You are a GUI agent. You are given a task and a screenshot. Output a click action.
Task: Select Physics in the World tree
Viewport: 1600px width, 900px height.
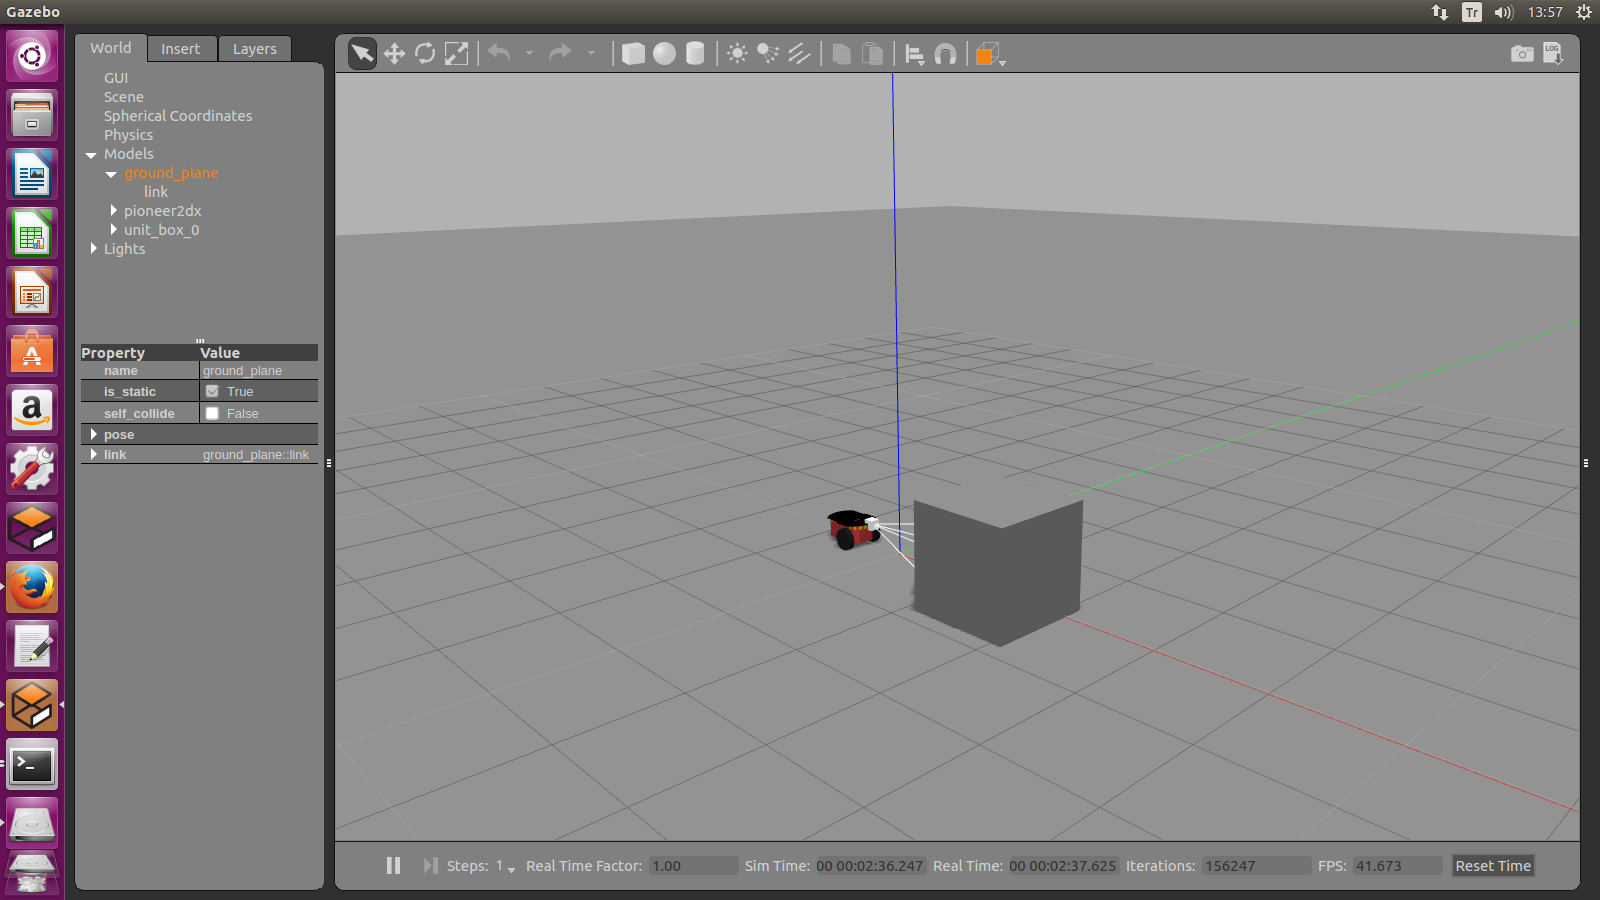(128, 135)
